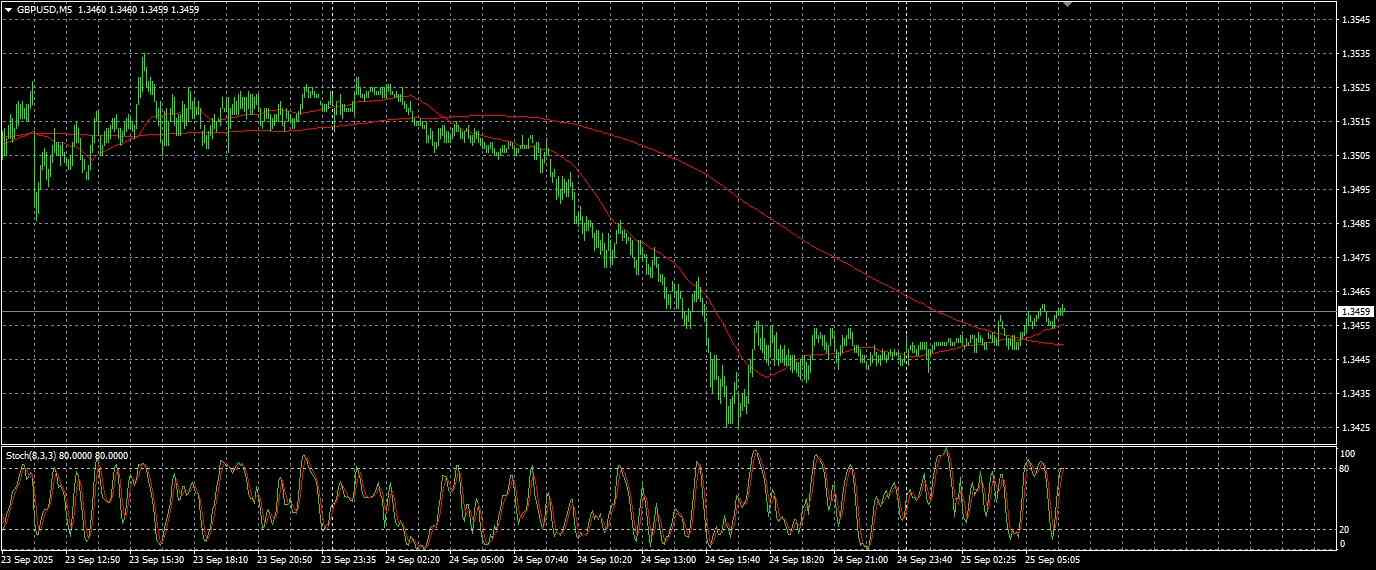1376x570 pixels.
Task: Select the 23 Sep 2025 date label
Action: coord(27,561)
